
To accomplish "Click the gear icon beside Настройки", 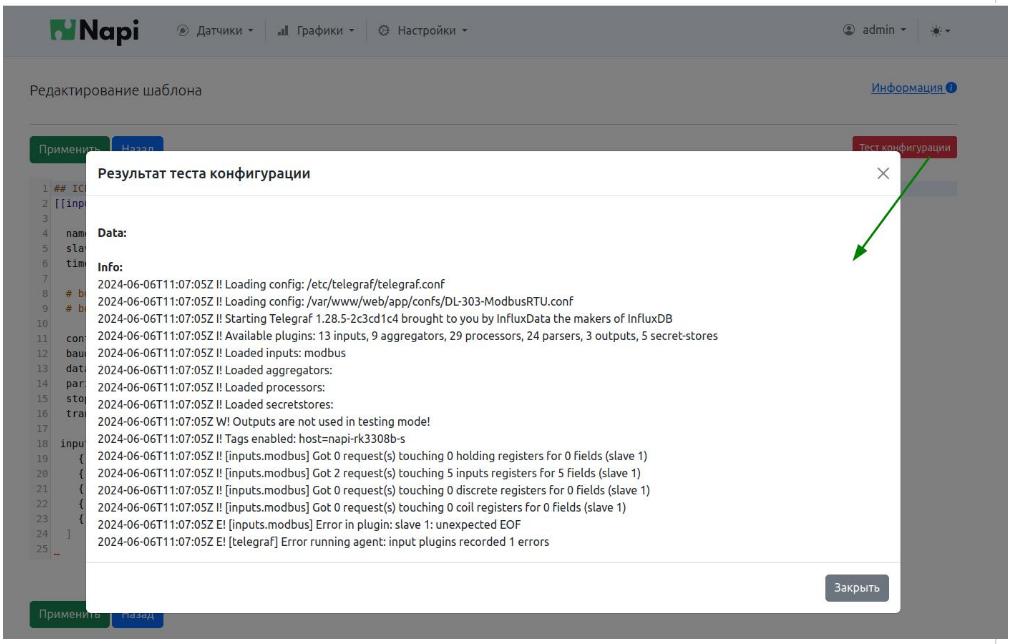I will click(x=384, y=31).
